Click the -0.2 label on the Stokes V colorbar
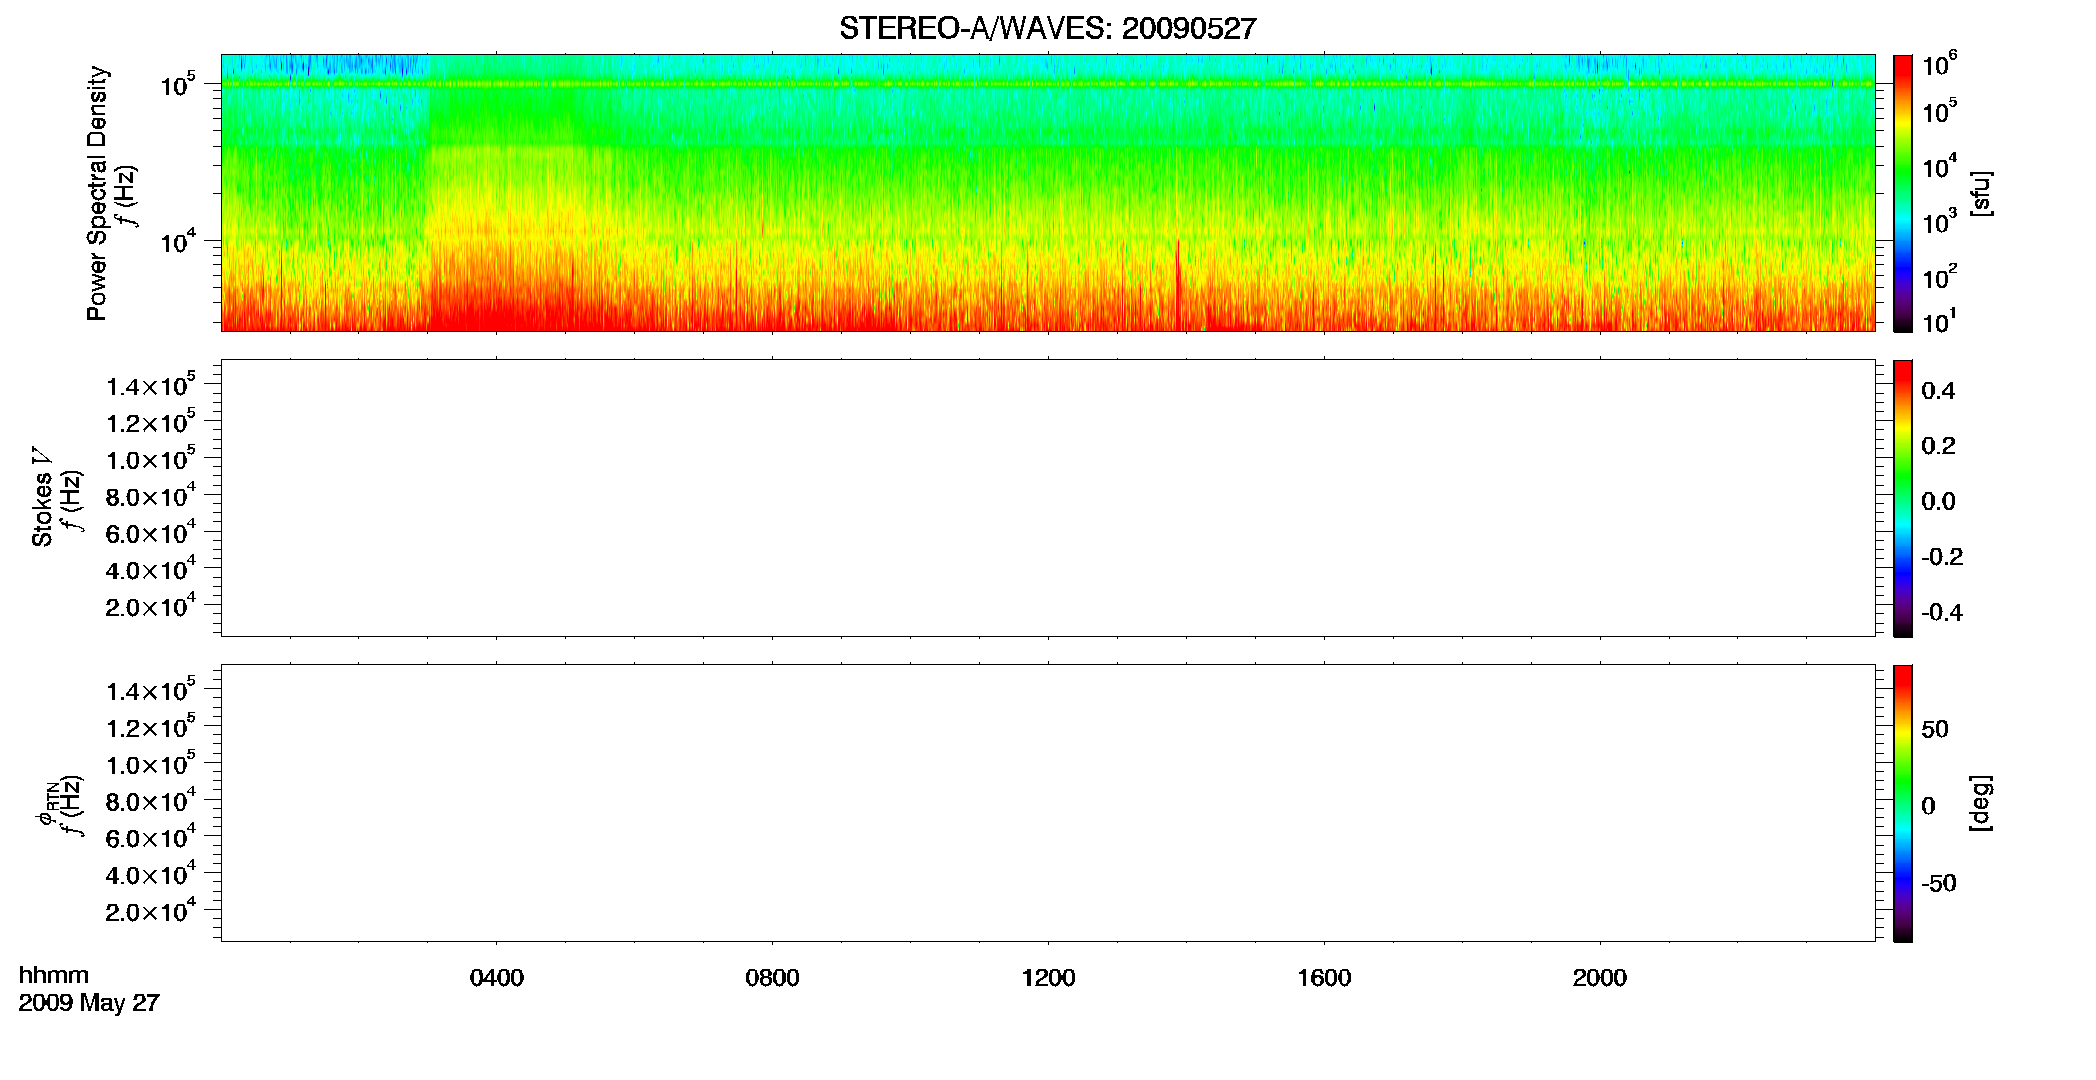Image resolution: width=2096 pixels, height=1080 pixels. pos(1942,557)
